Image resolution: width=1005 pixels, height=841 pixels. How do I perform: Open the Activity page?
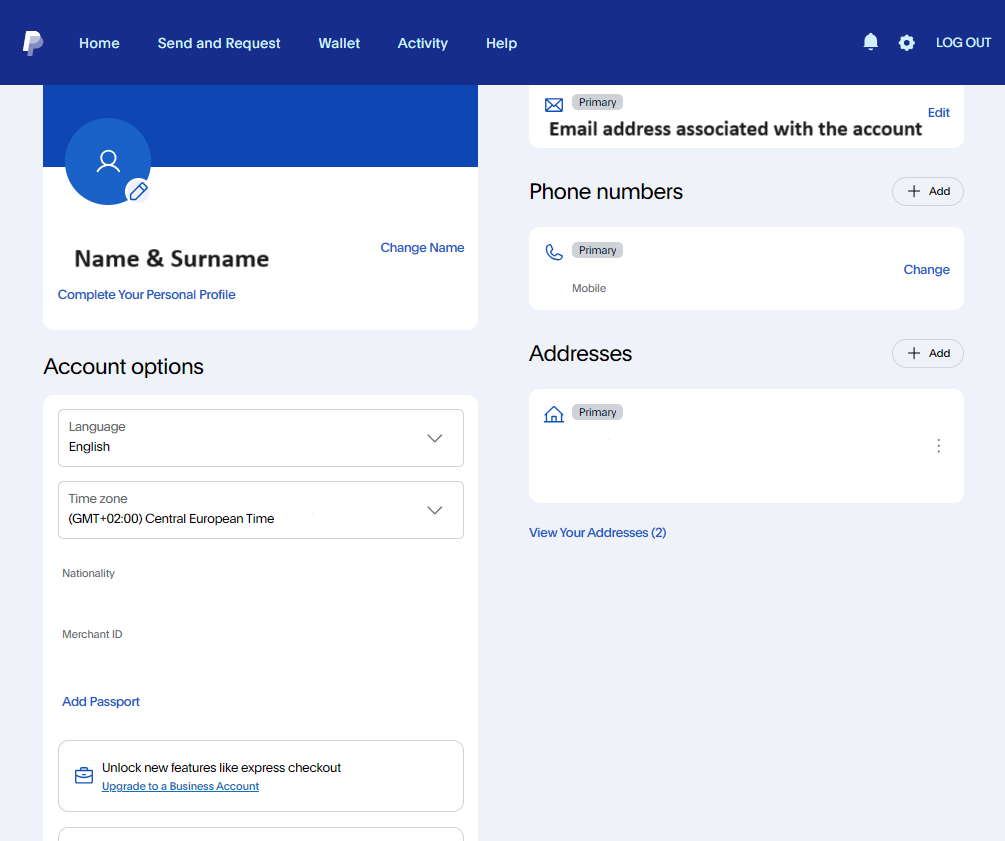[422, 43]
